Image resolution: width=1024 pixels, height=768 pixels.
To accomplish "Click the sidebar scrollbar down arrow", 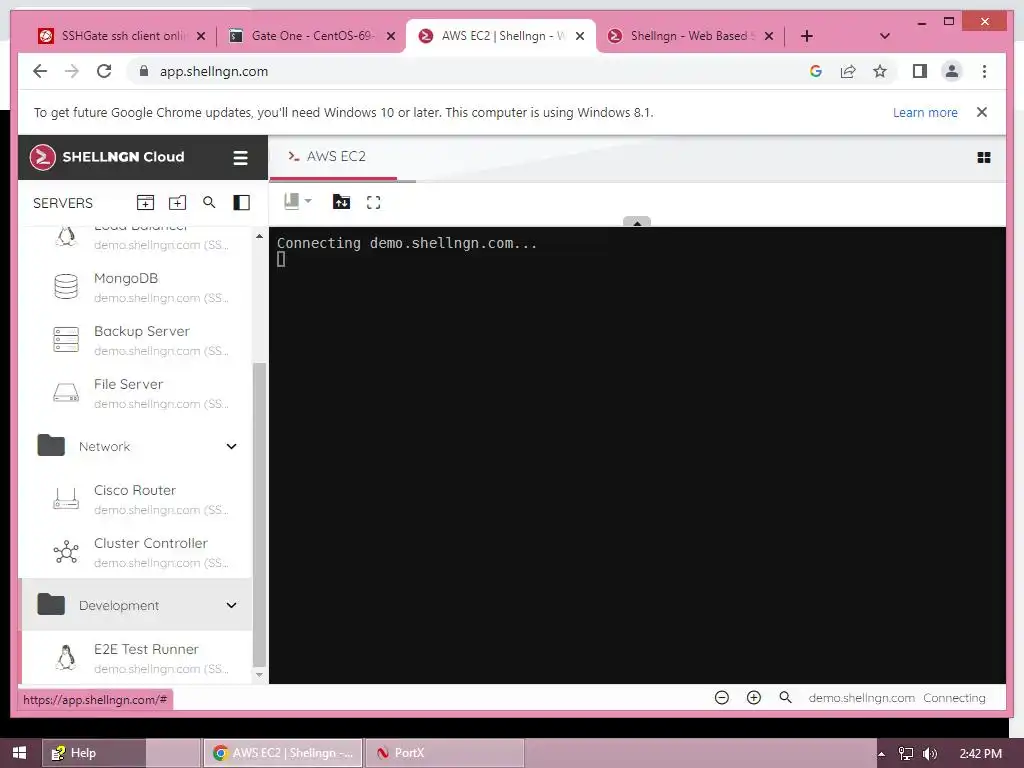I will click(259, 675).
